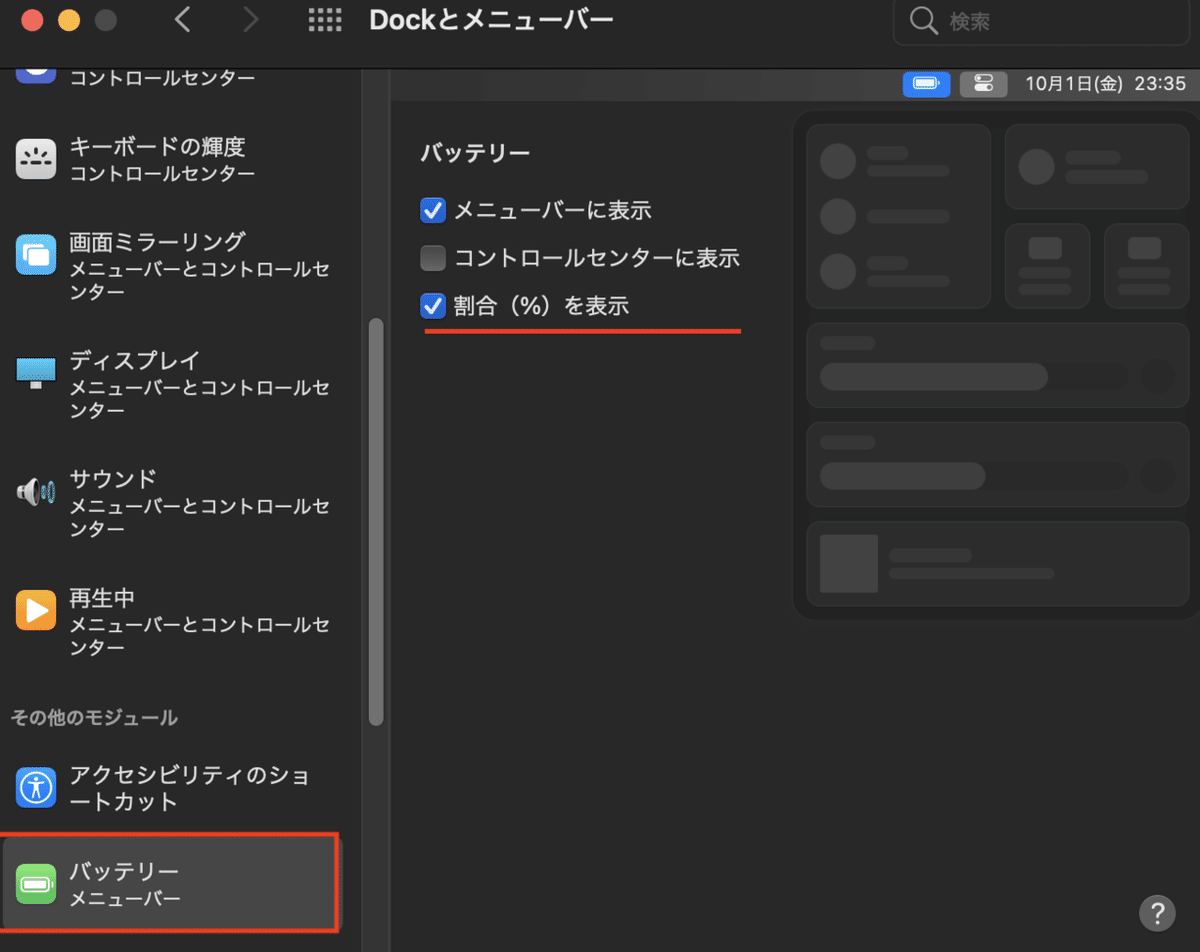Click the forward navigation arrow

pos(250,20)
